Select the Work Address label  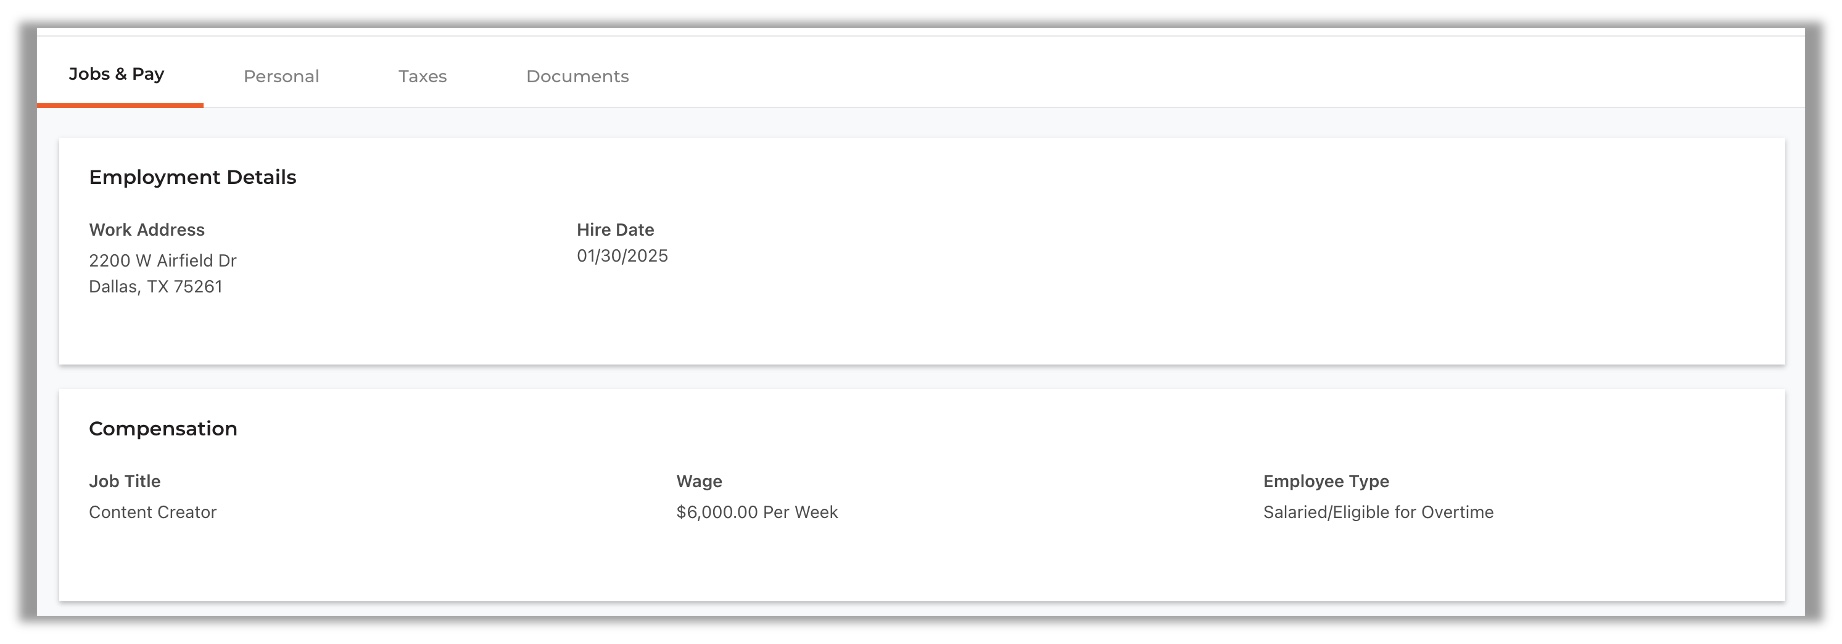146,230
